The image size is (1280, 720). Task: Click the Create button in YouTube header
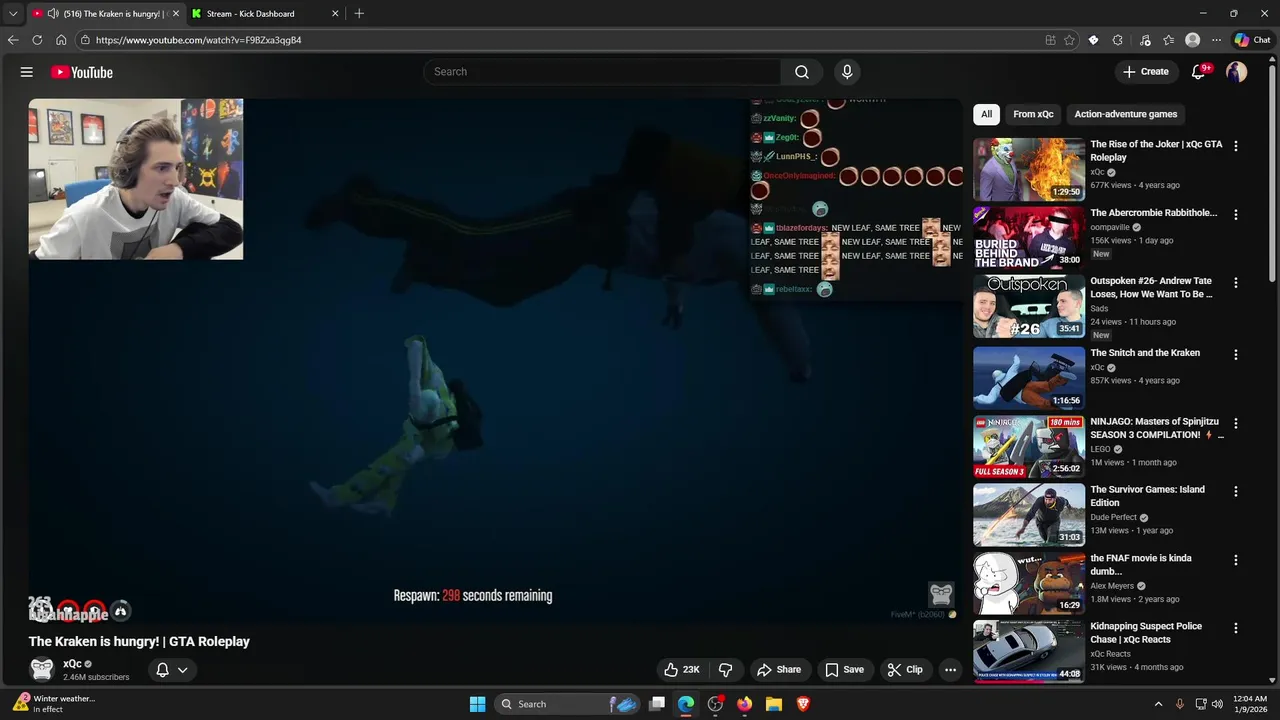click(1146, 72)
